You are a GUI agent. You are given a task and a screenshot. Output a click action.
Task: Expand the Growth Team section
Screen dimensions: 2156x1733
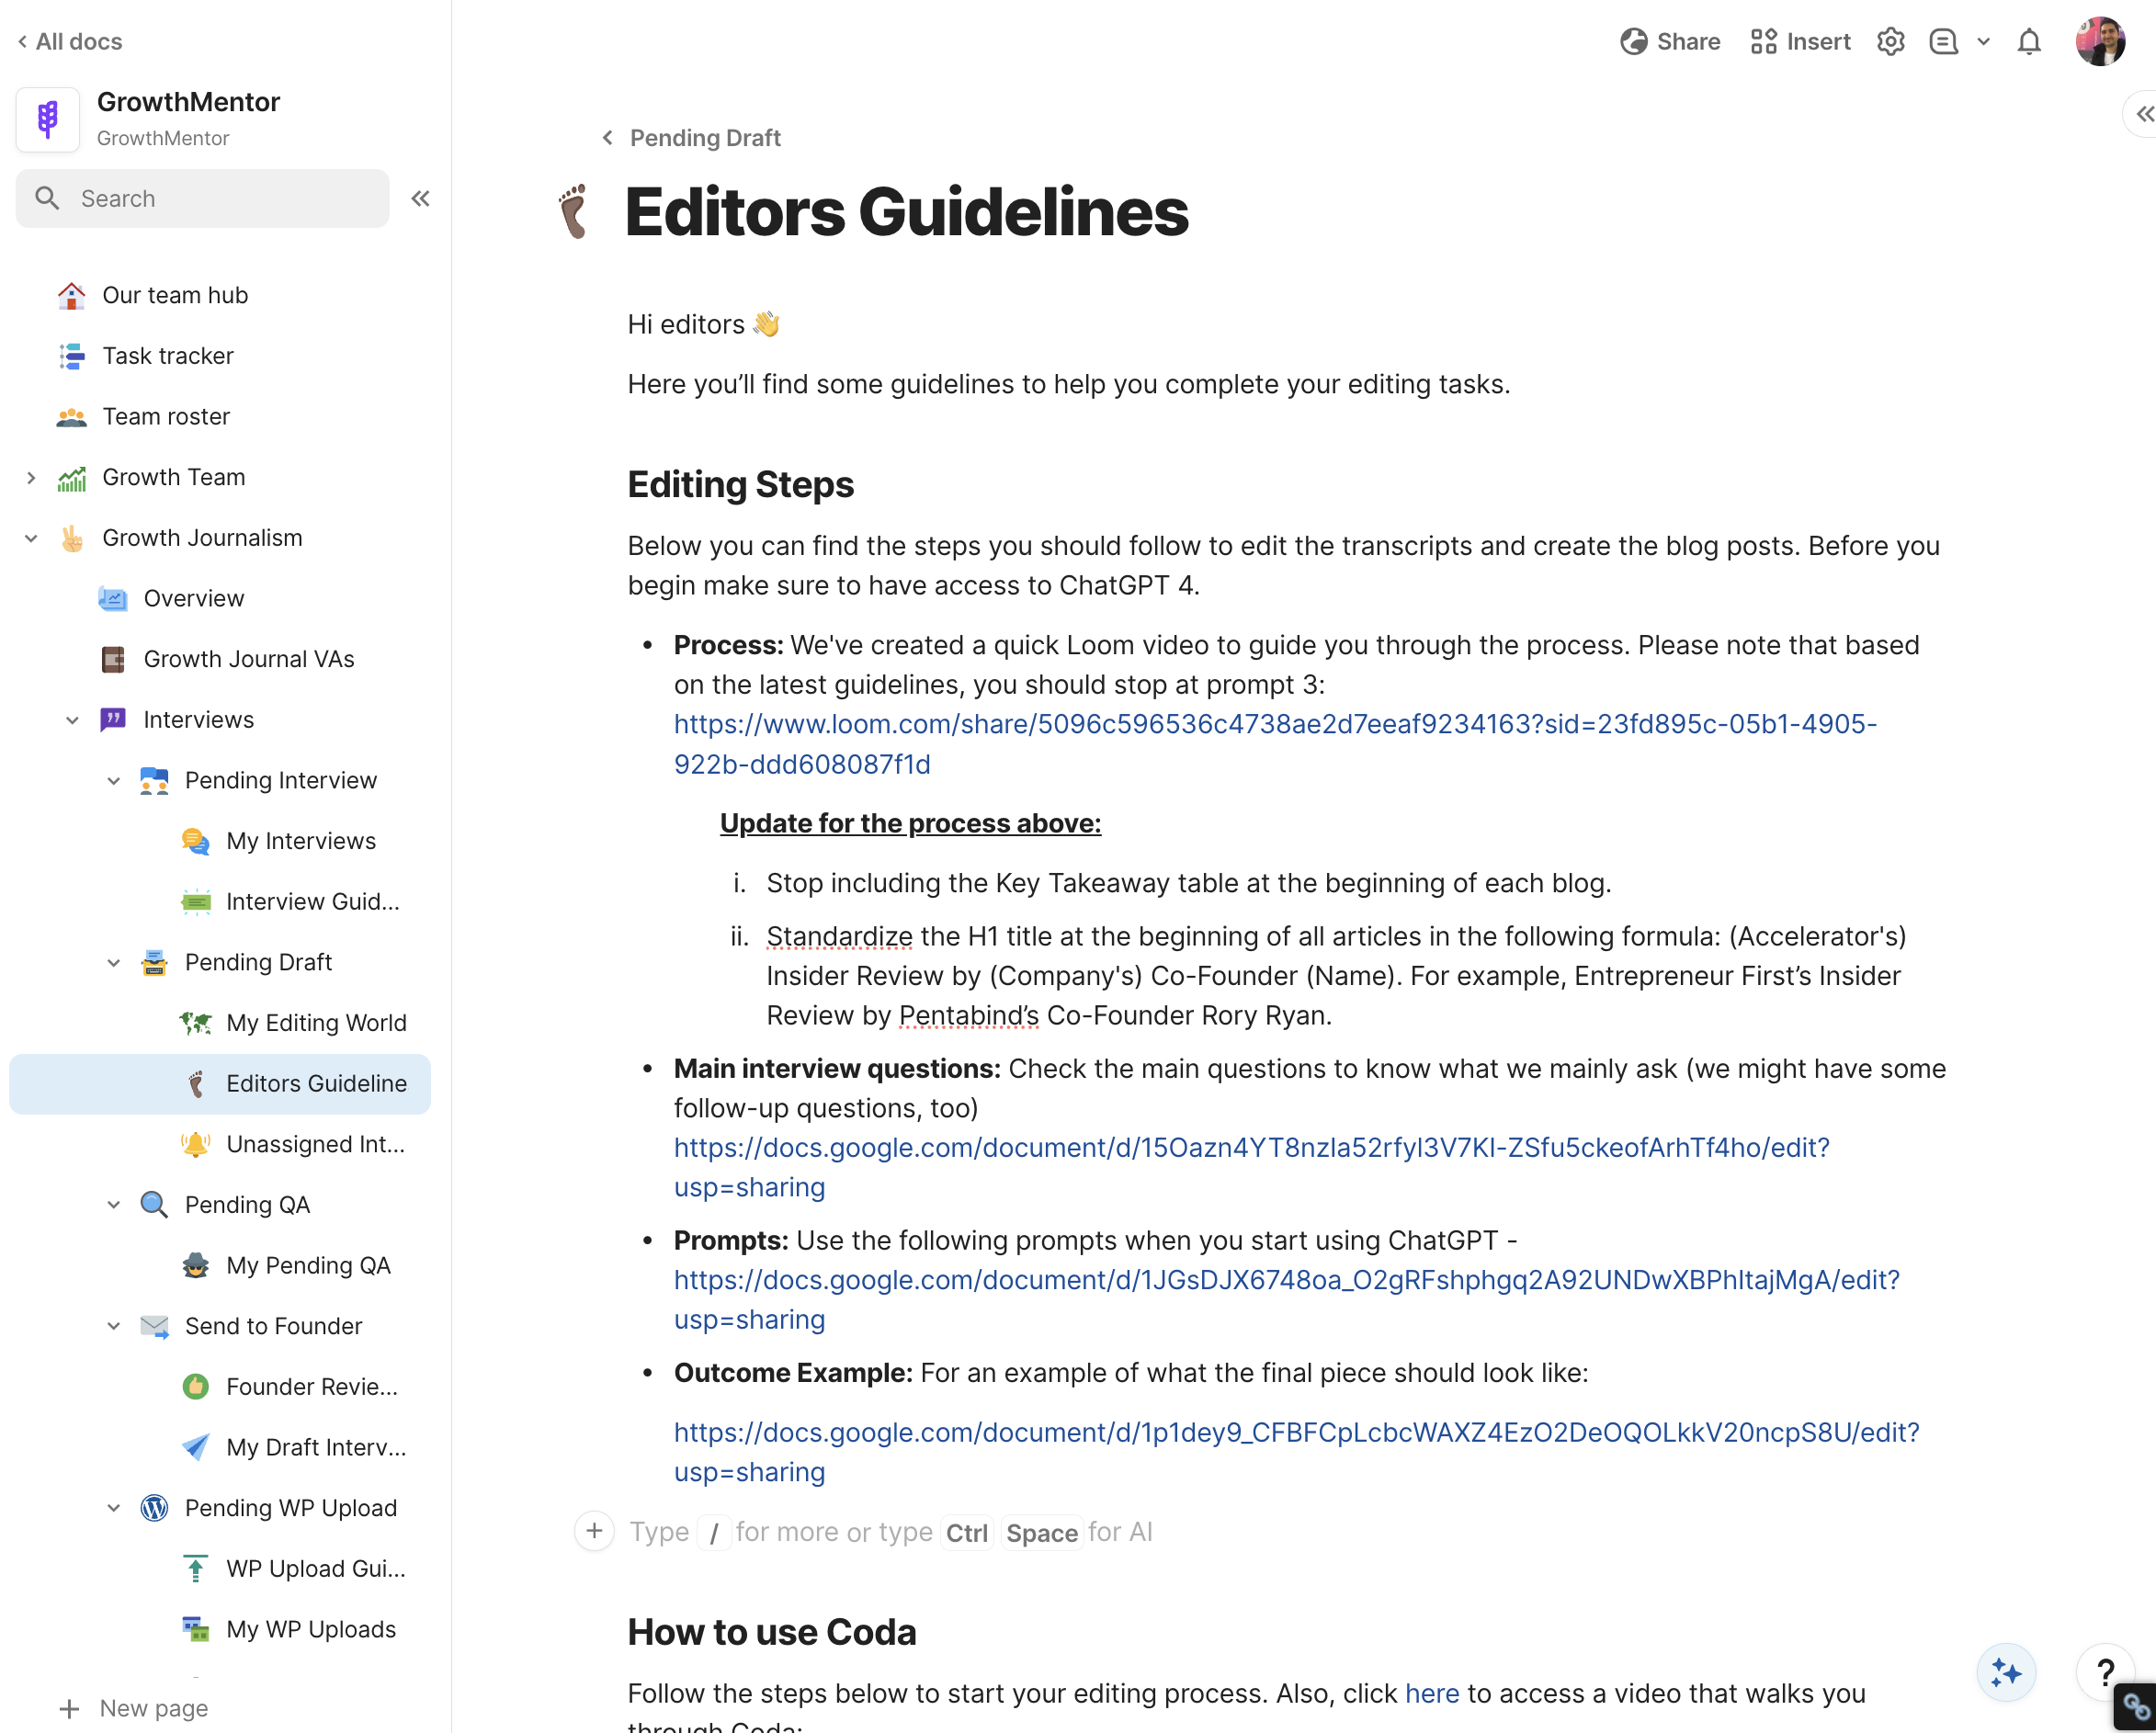coord(31,478)
